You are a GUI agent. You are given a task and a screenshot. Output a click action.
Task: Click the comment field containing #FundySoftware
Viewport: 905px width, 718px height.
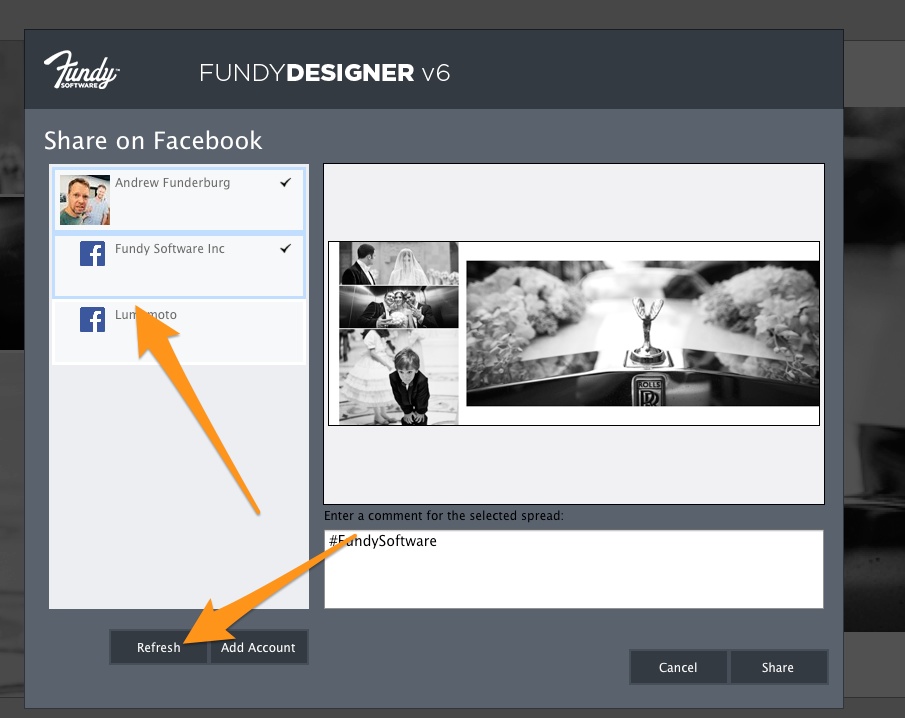(x=574, y=569)
